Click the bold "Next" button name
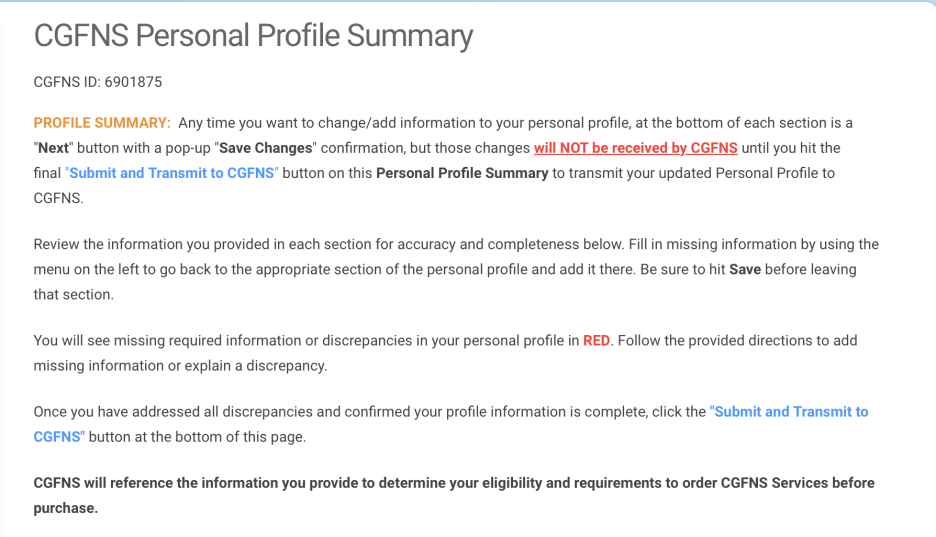This screenshot has height=537, width=936. 53,148
